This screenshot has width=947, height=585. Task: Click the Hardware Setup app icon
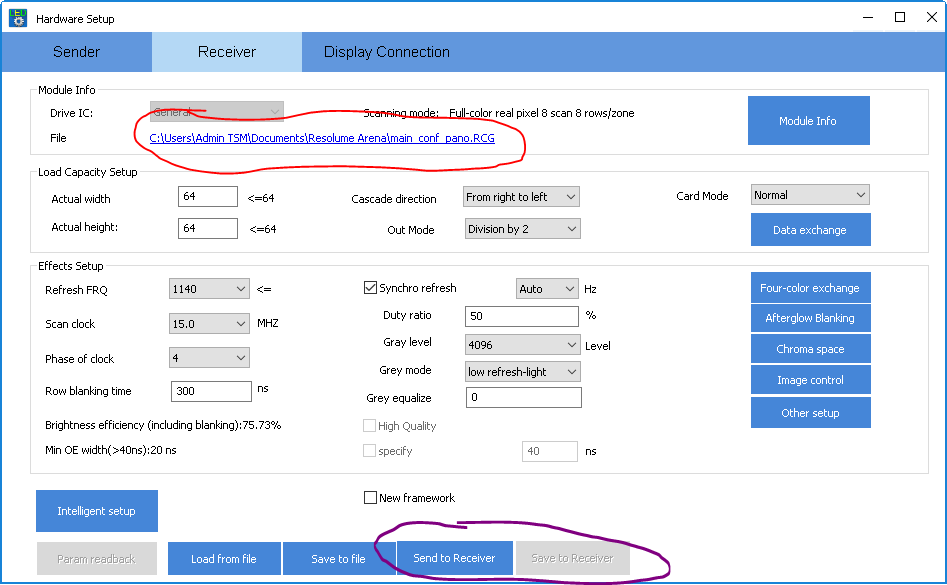tap(18, 17)
